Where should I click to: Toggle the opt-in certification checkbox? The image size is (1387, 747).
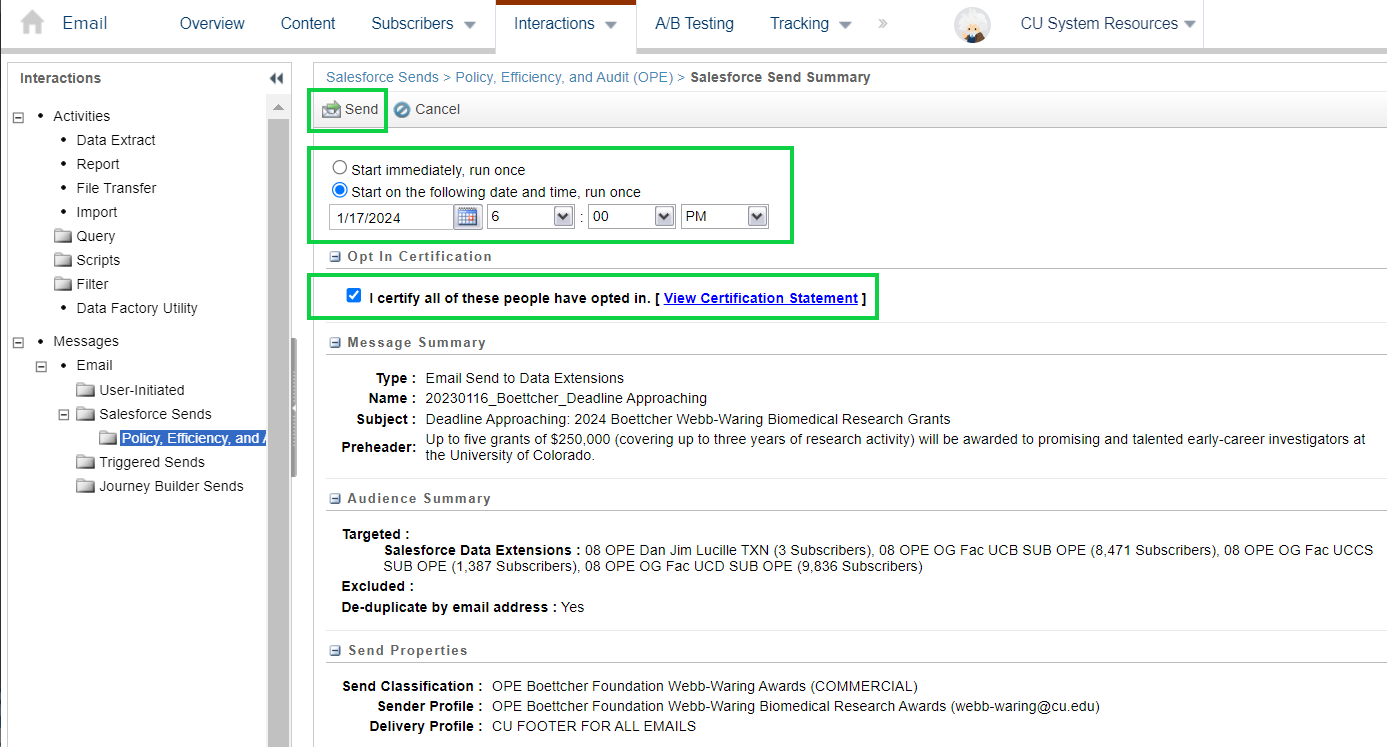pyautogui.click(x=353, y=296)
